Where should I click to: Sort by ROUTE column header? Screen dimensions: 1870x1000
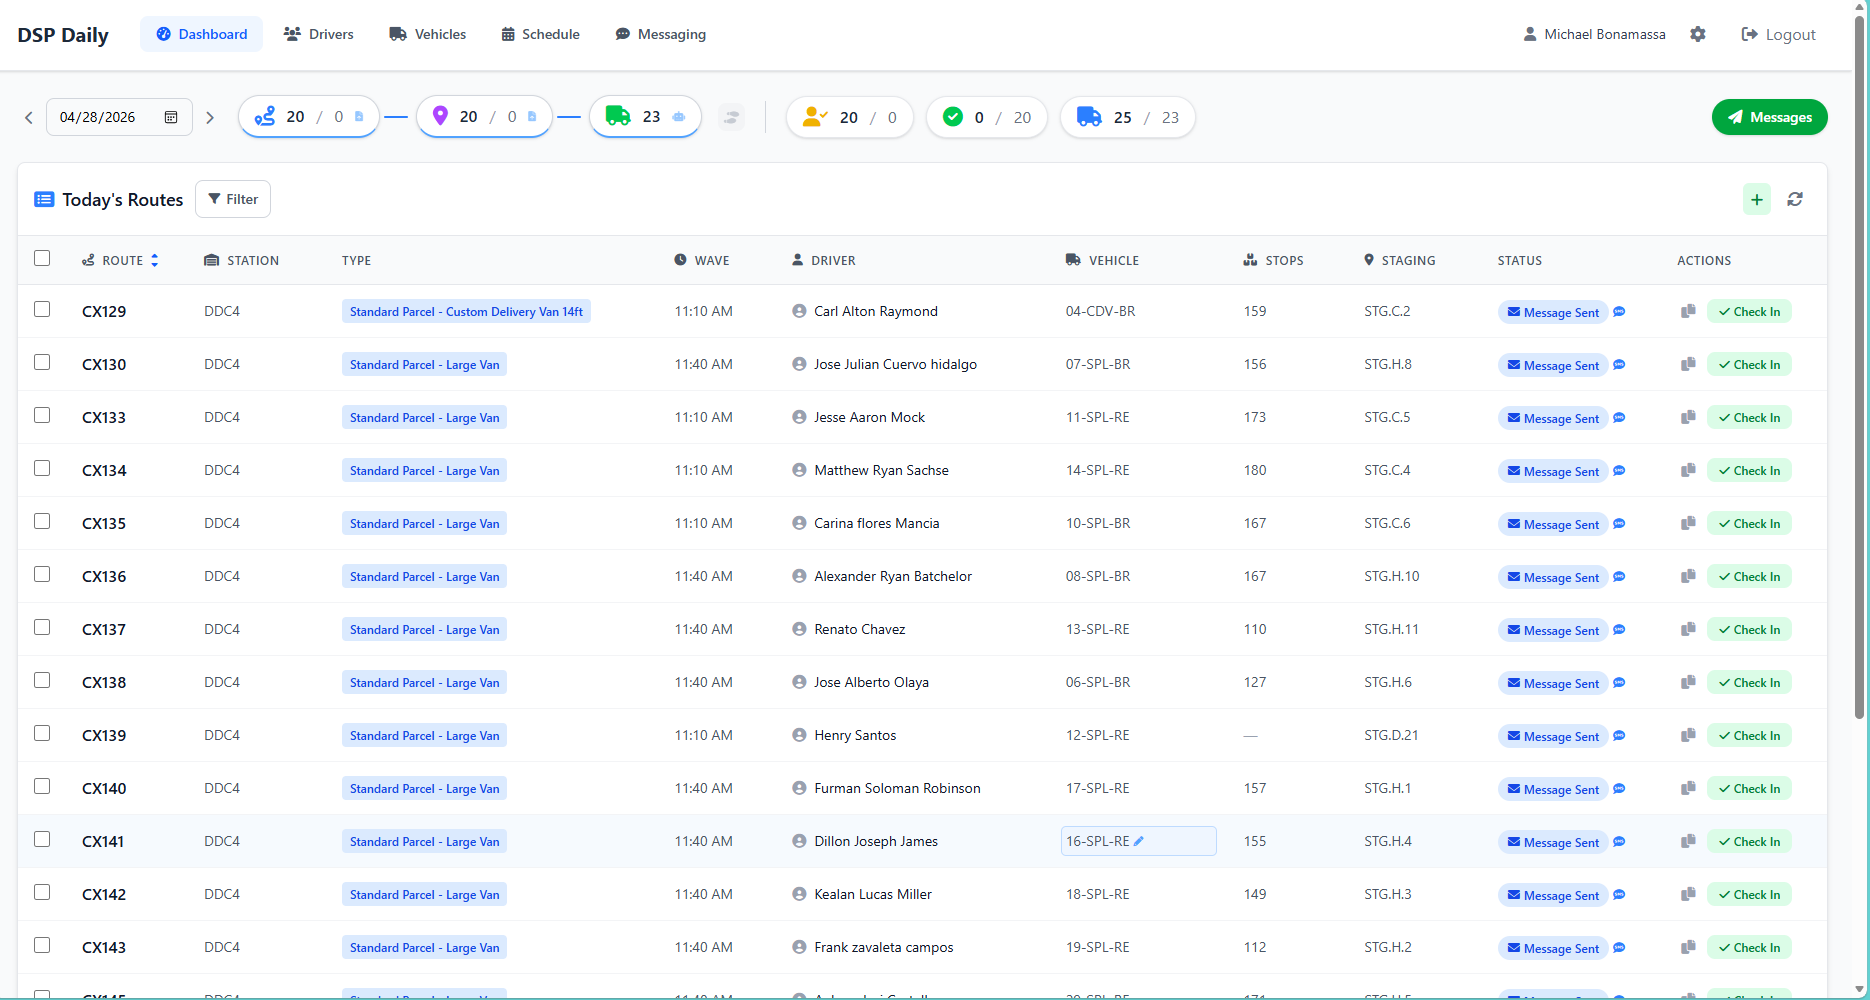pyautogui.click(x=121, y=260)
